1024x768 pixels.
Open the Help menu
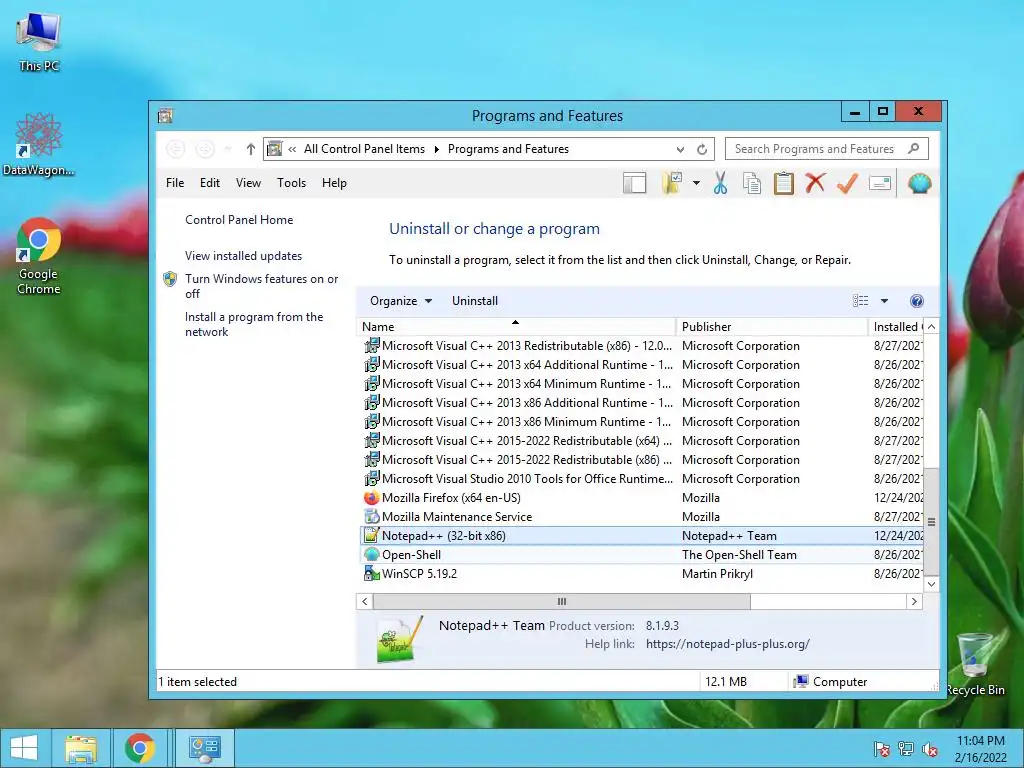pyautogui.click(x=334, y=183)
